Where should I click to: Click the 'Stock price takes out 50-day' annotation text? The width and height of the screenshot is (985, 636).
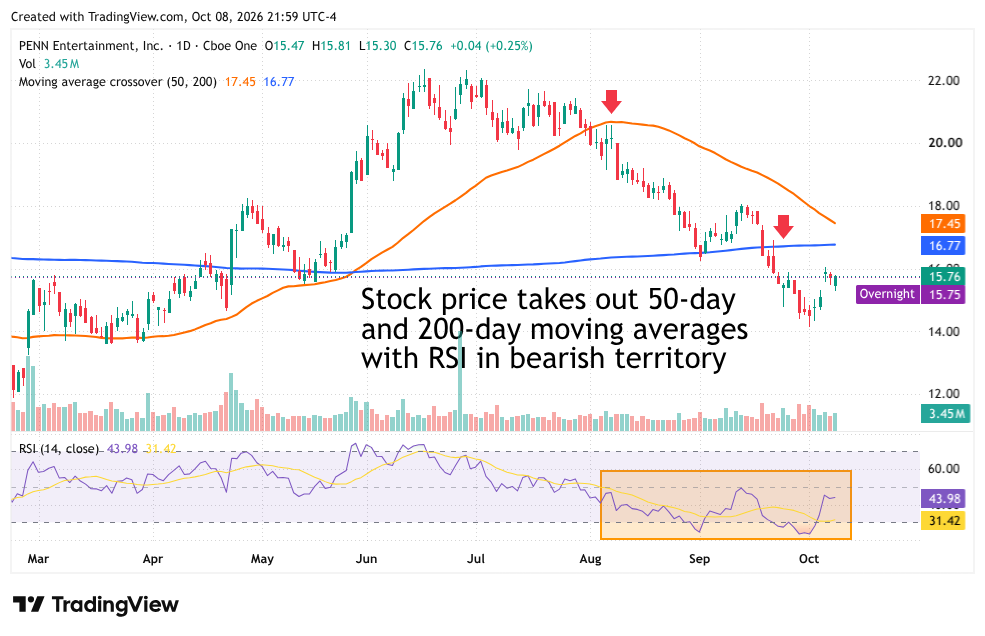[x=548, y=299]
